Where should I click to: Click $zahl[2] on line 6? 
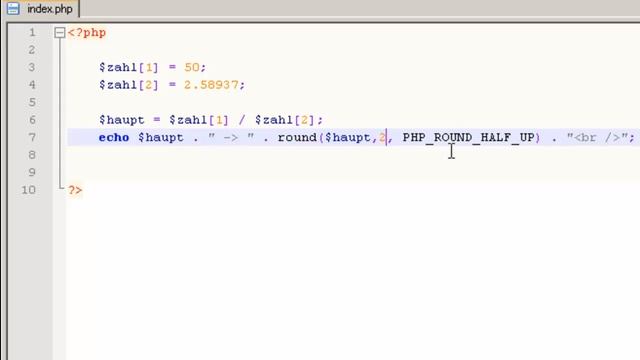click(284, 120)
